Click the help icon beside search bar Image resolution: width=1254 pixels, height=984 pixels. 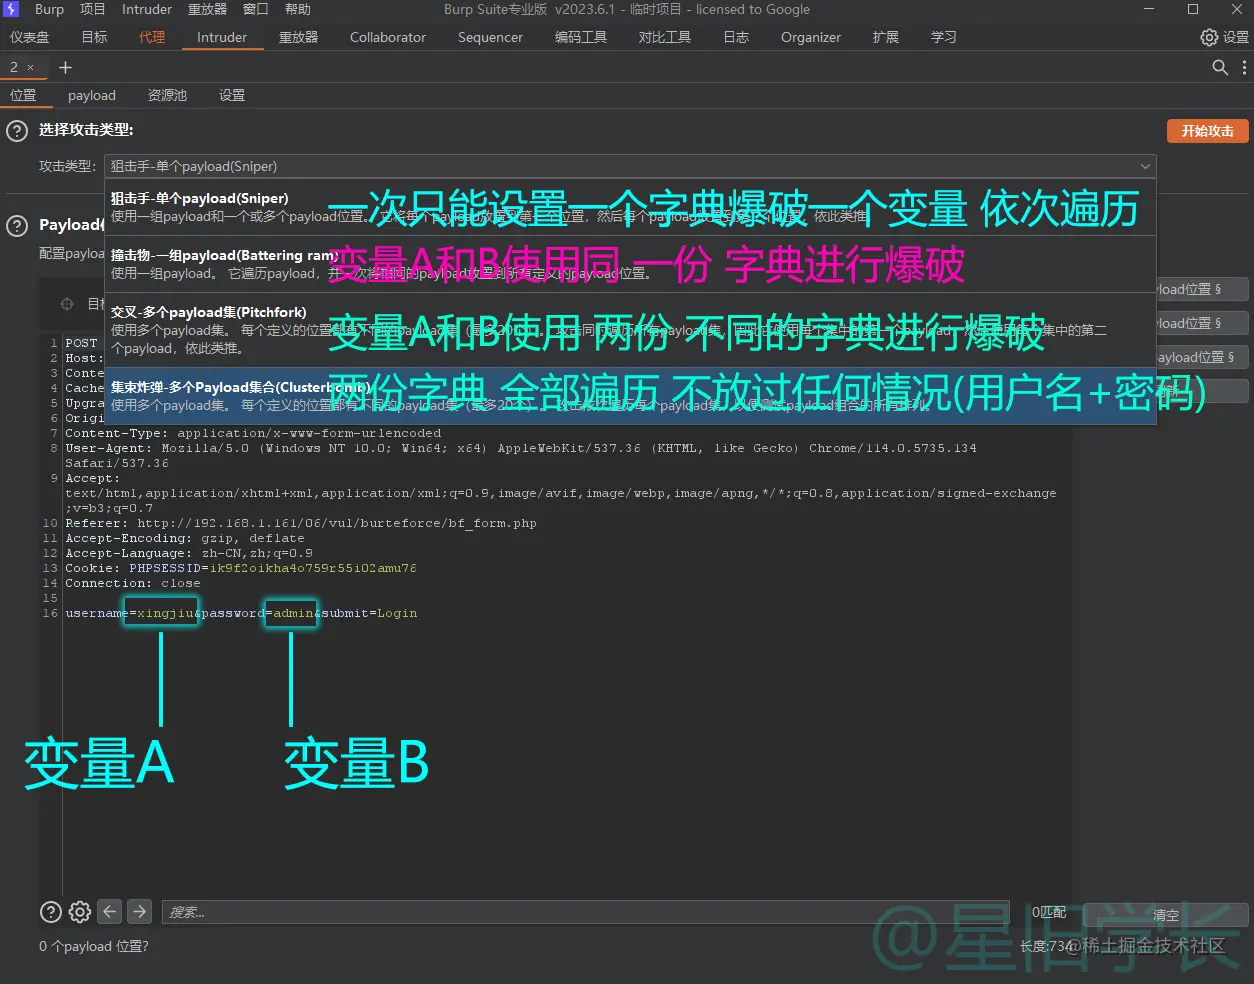pos(50,912)
